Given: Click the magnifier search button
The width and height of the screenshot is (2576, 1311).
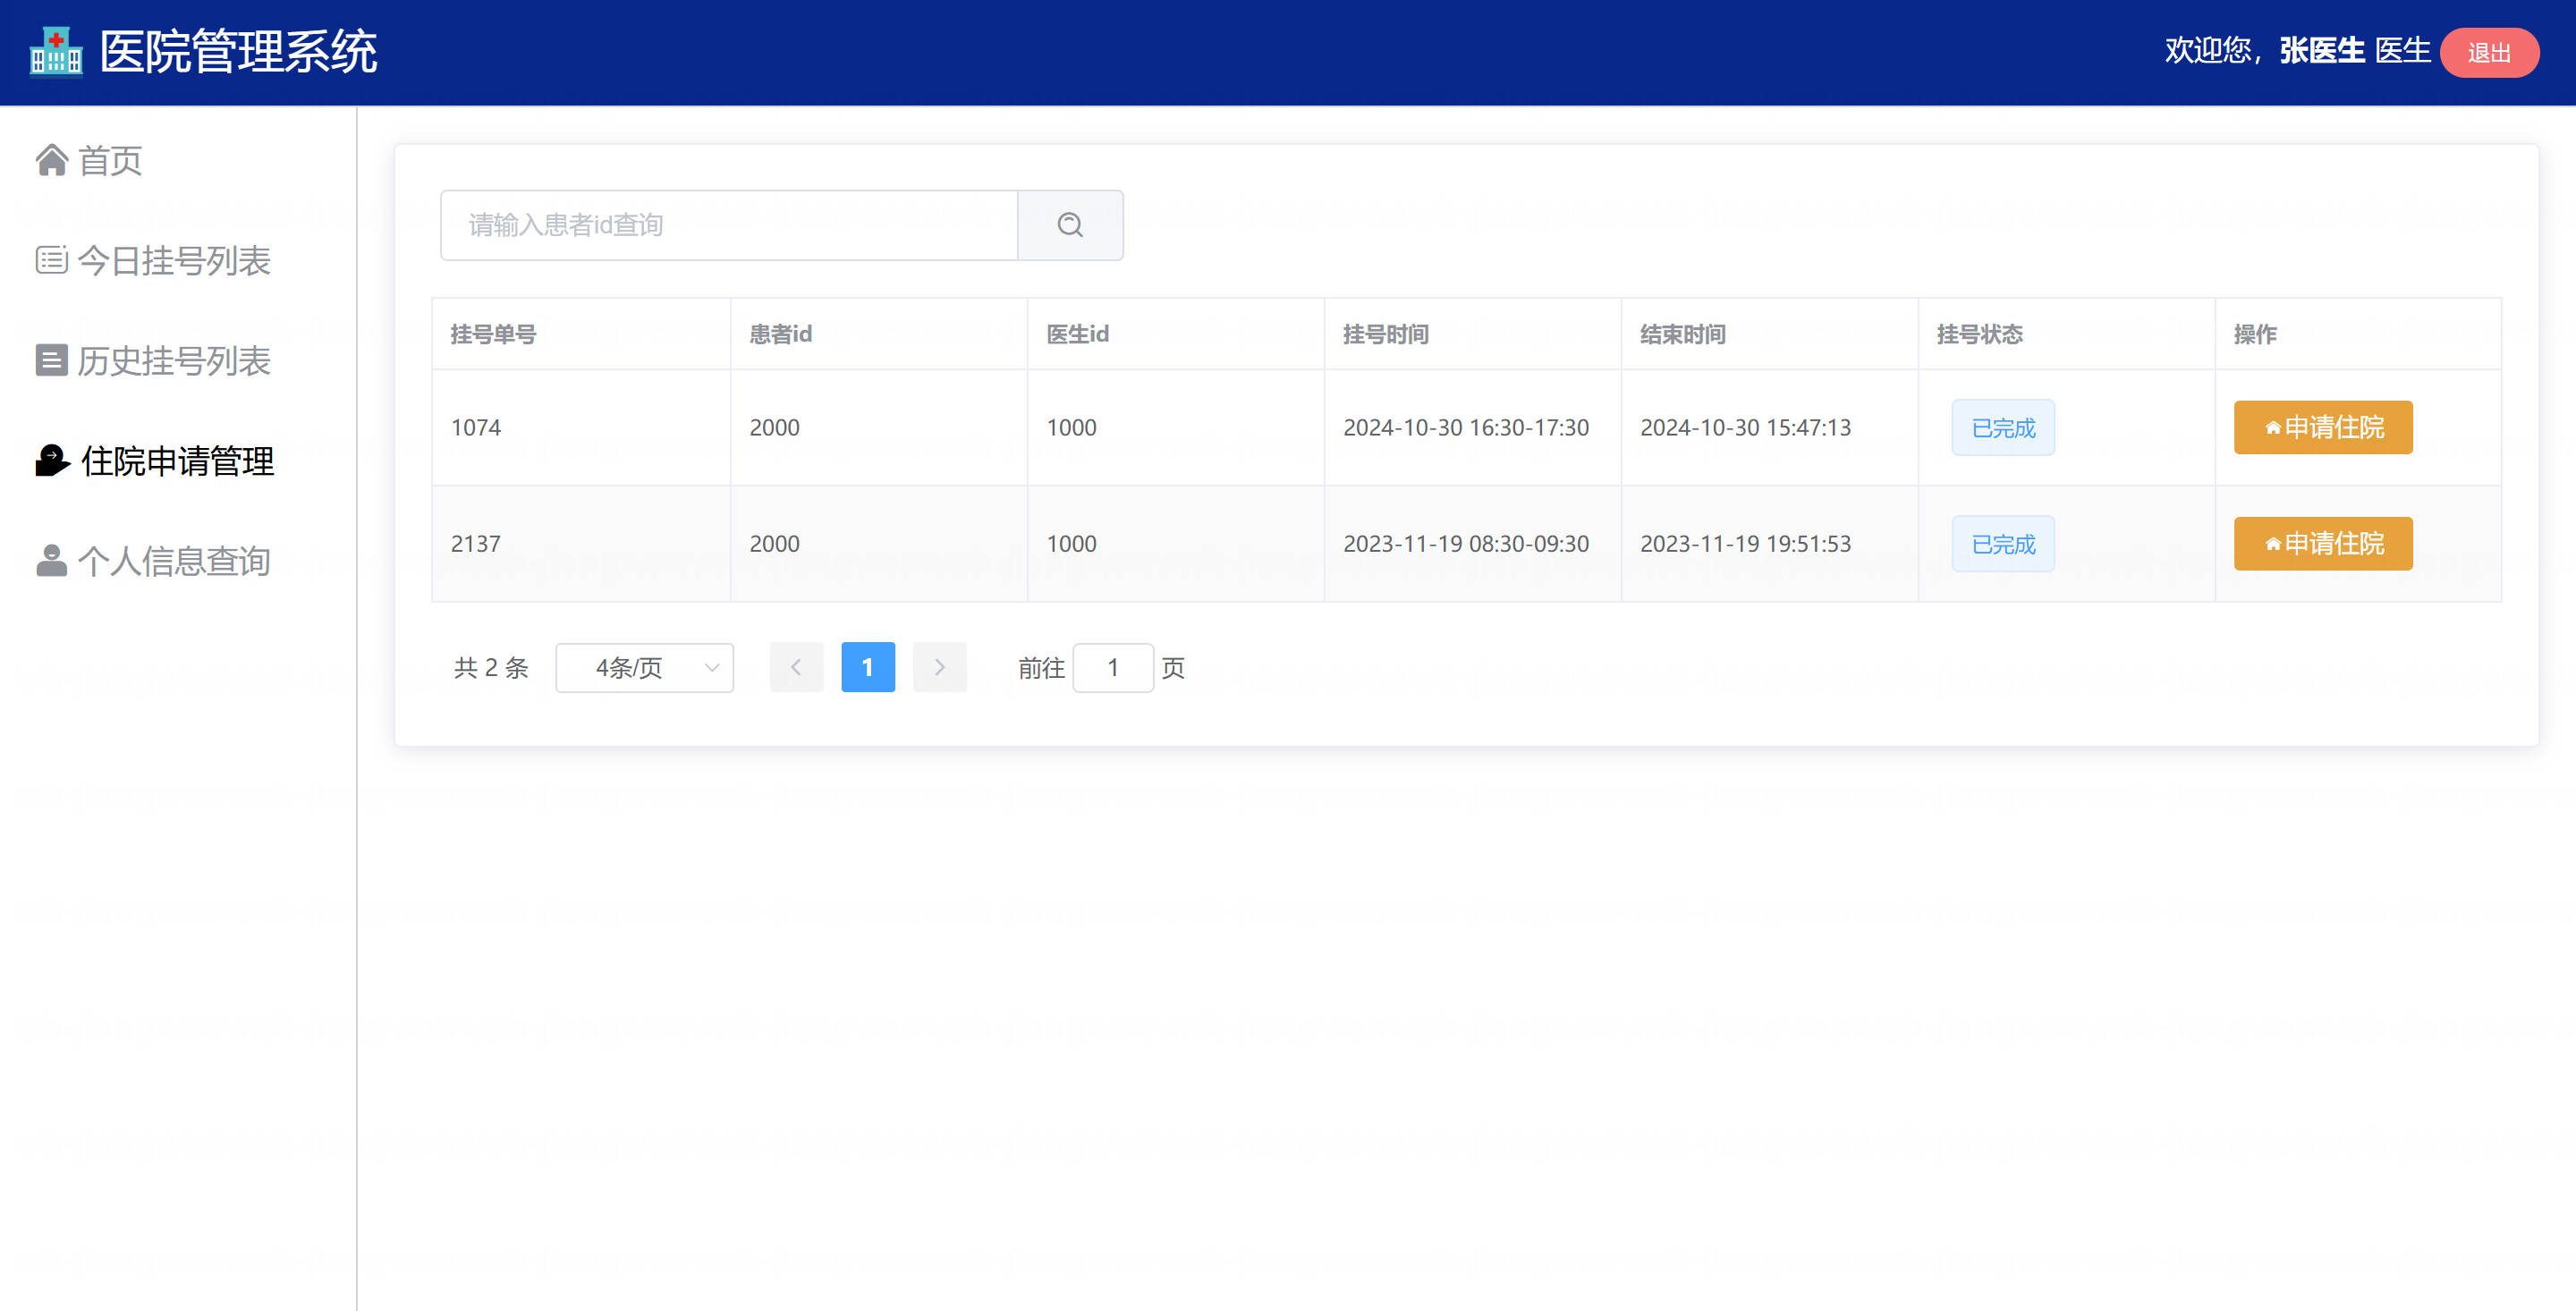Looking at the screenshot, I should (1070, 225).
